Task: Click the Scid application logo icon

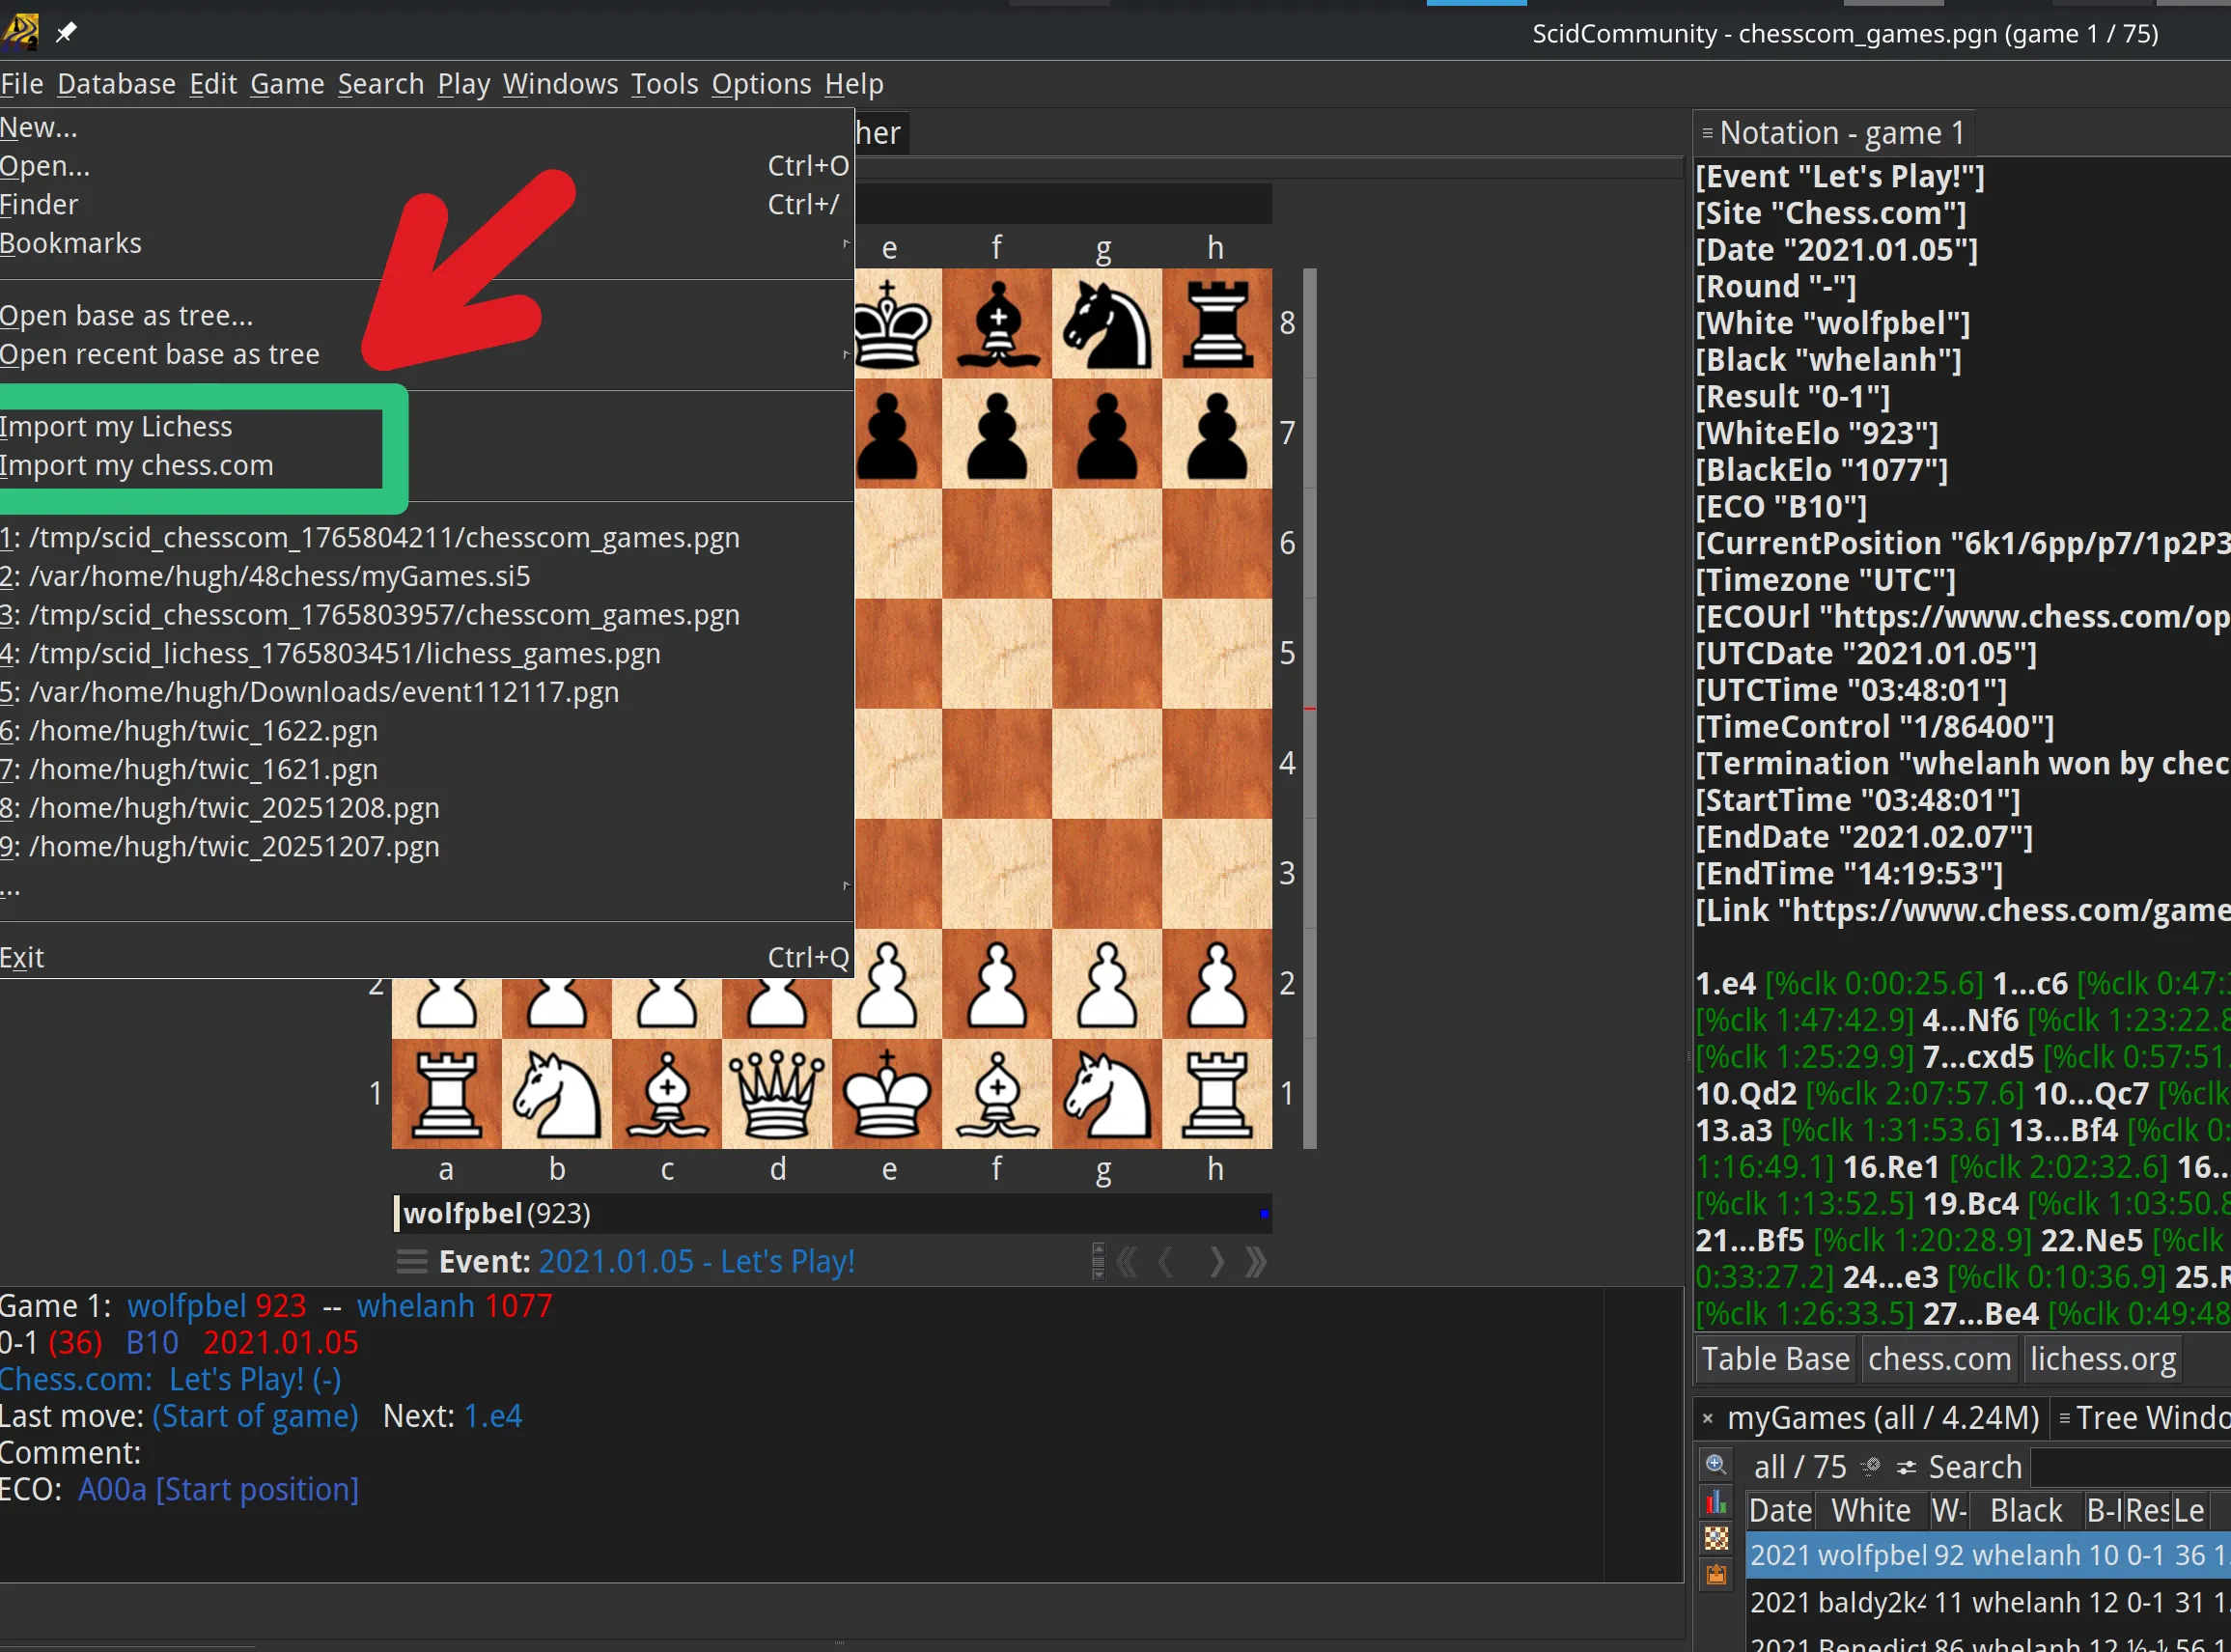Action: (x=21, y=31)
